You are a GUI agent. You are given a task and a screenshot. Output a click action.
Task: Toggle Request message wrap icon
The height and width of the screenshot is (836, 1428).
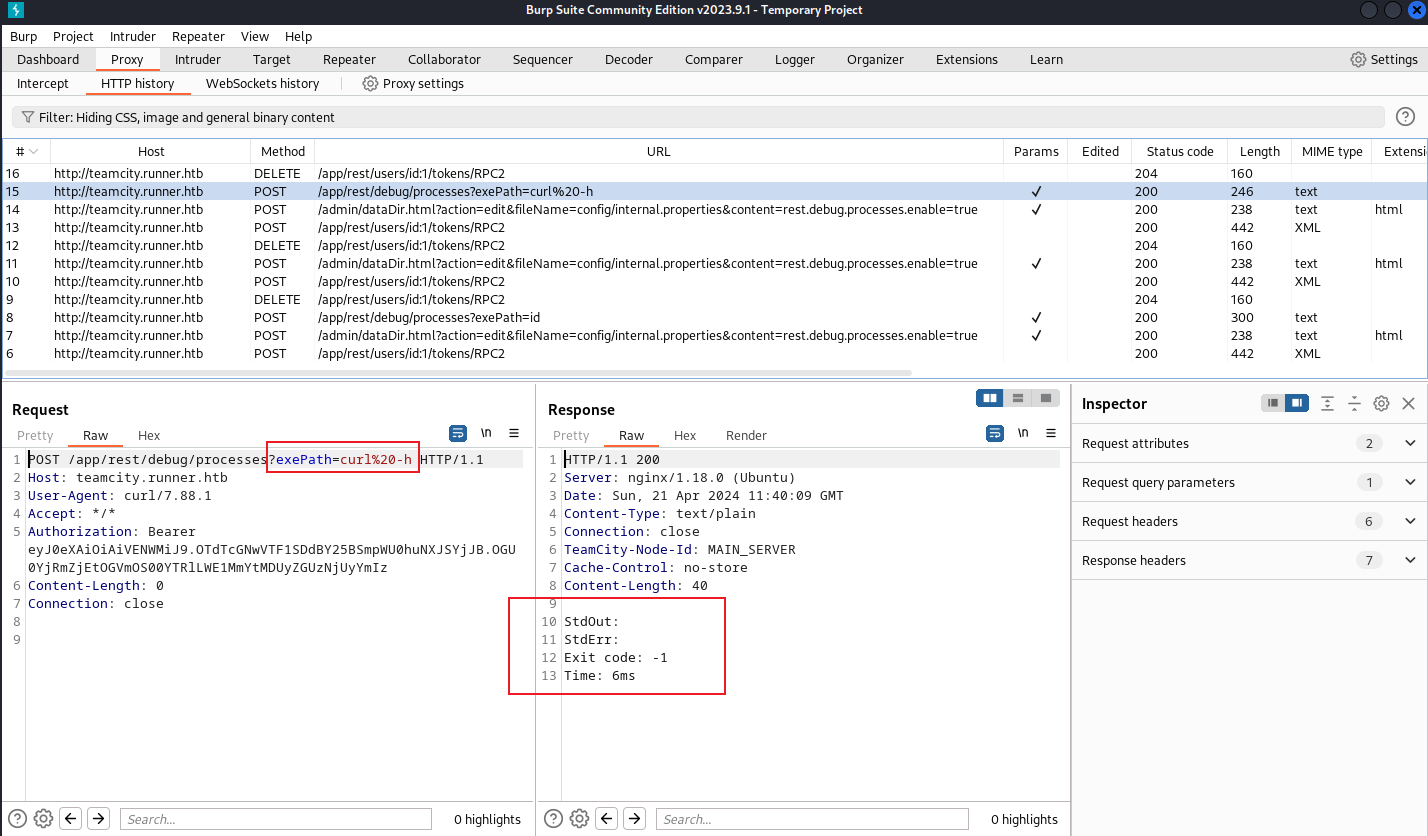click(x=458, y=433)
